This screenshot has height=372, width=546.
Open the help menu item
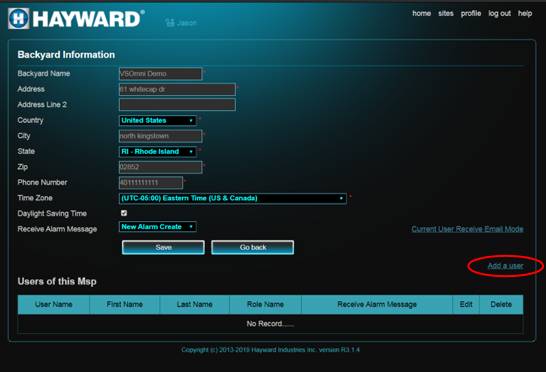(x=525, y=14)
